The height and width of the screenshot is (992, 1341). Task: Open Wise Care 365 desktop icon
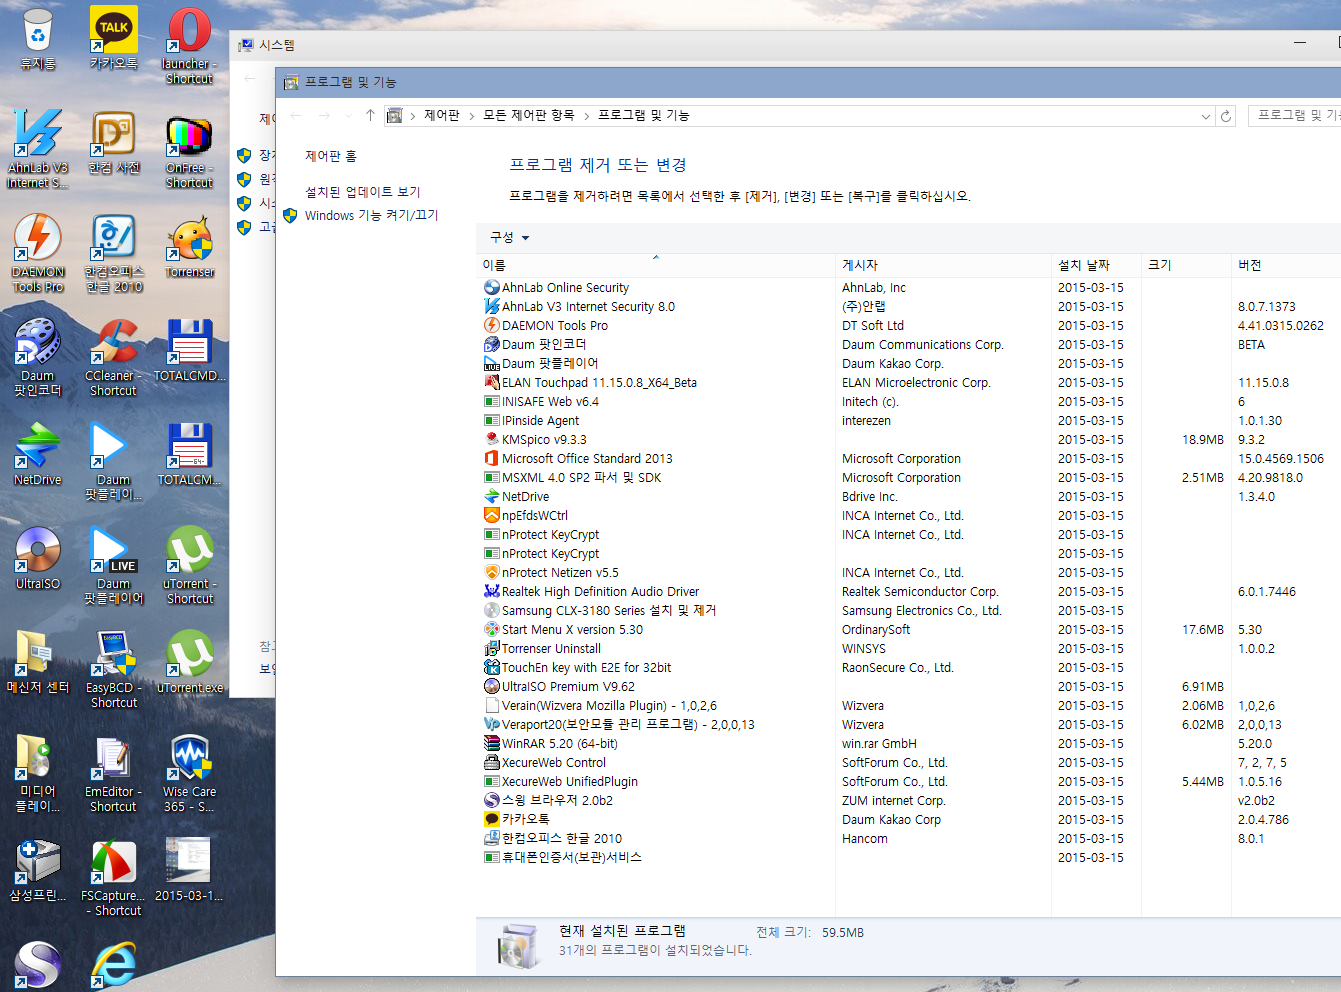[x=189, y=772]
